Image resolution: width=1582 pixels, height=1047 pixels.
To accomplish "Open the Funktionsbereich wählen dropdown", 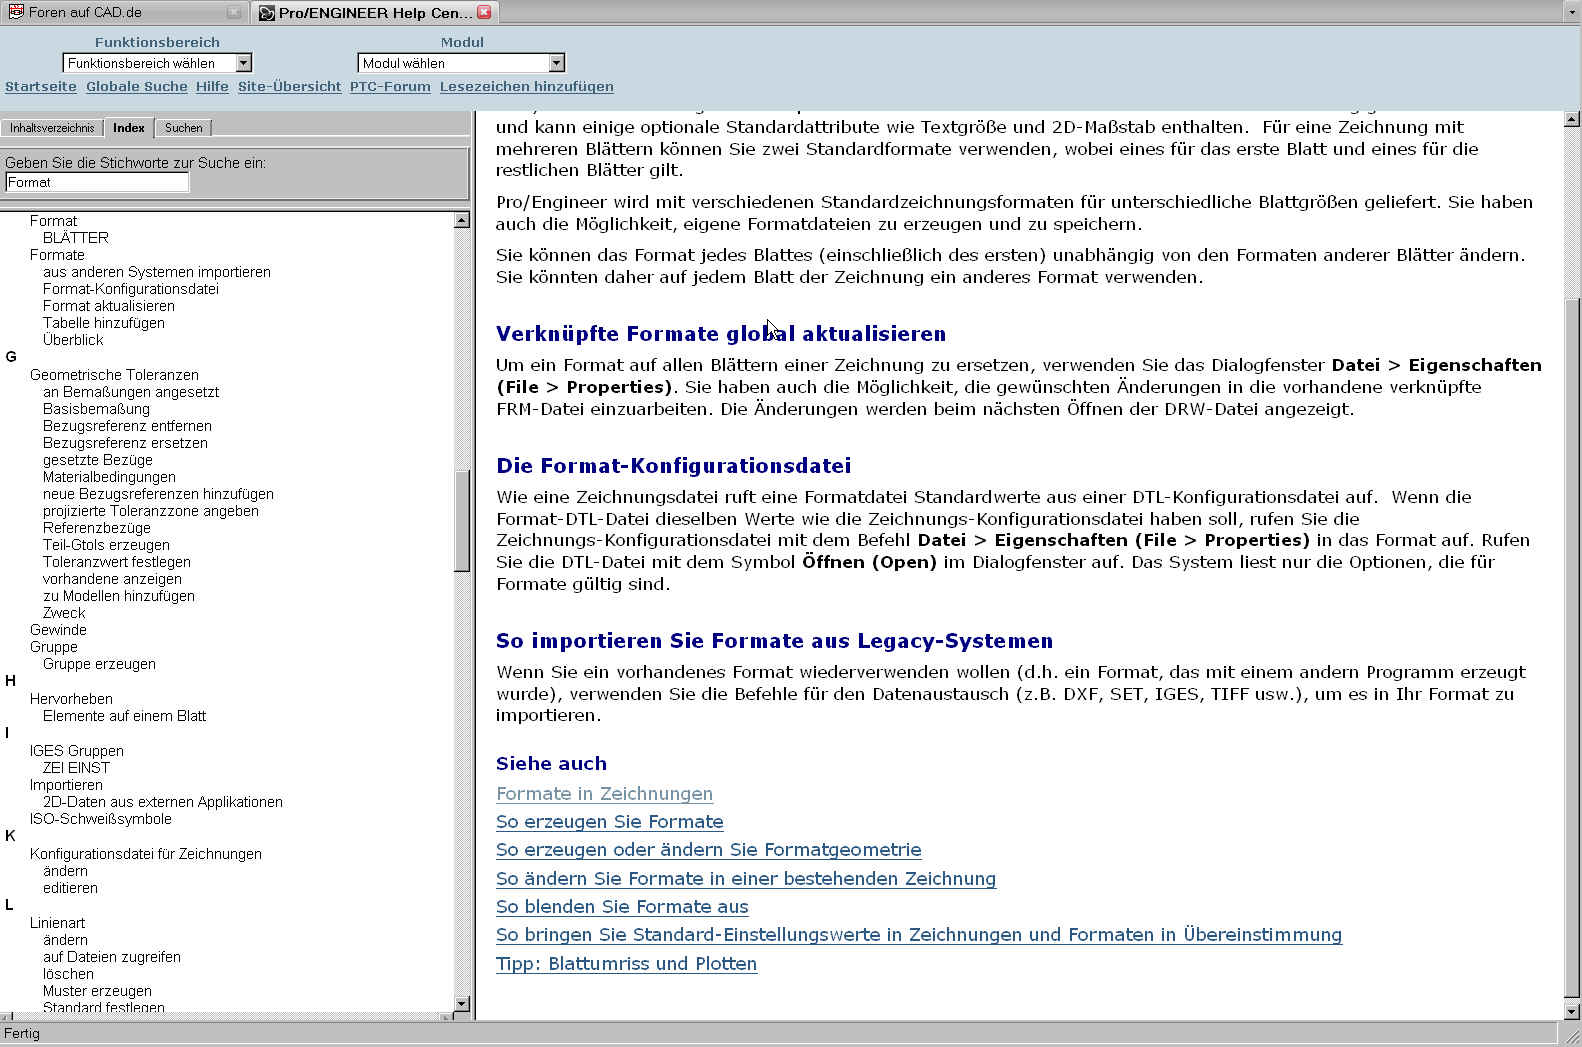I will pos(157,63).
